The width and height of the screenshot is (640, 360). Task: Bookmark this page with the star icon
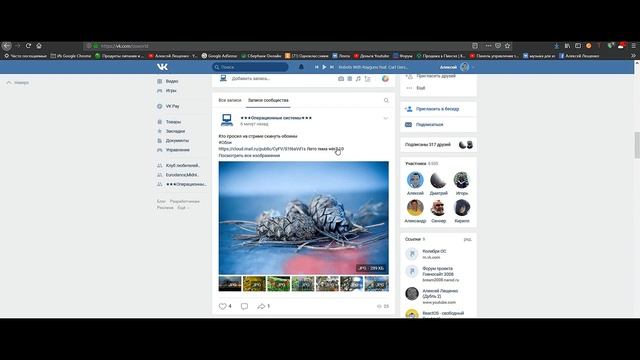click(507, 46)
